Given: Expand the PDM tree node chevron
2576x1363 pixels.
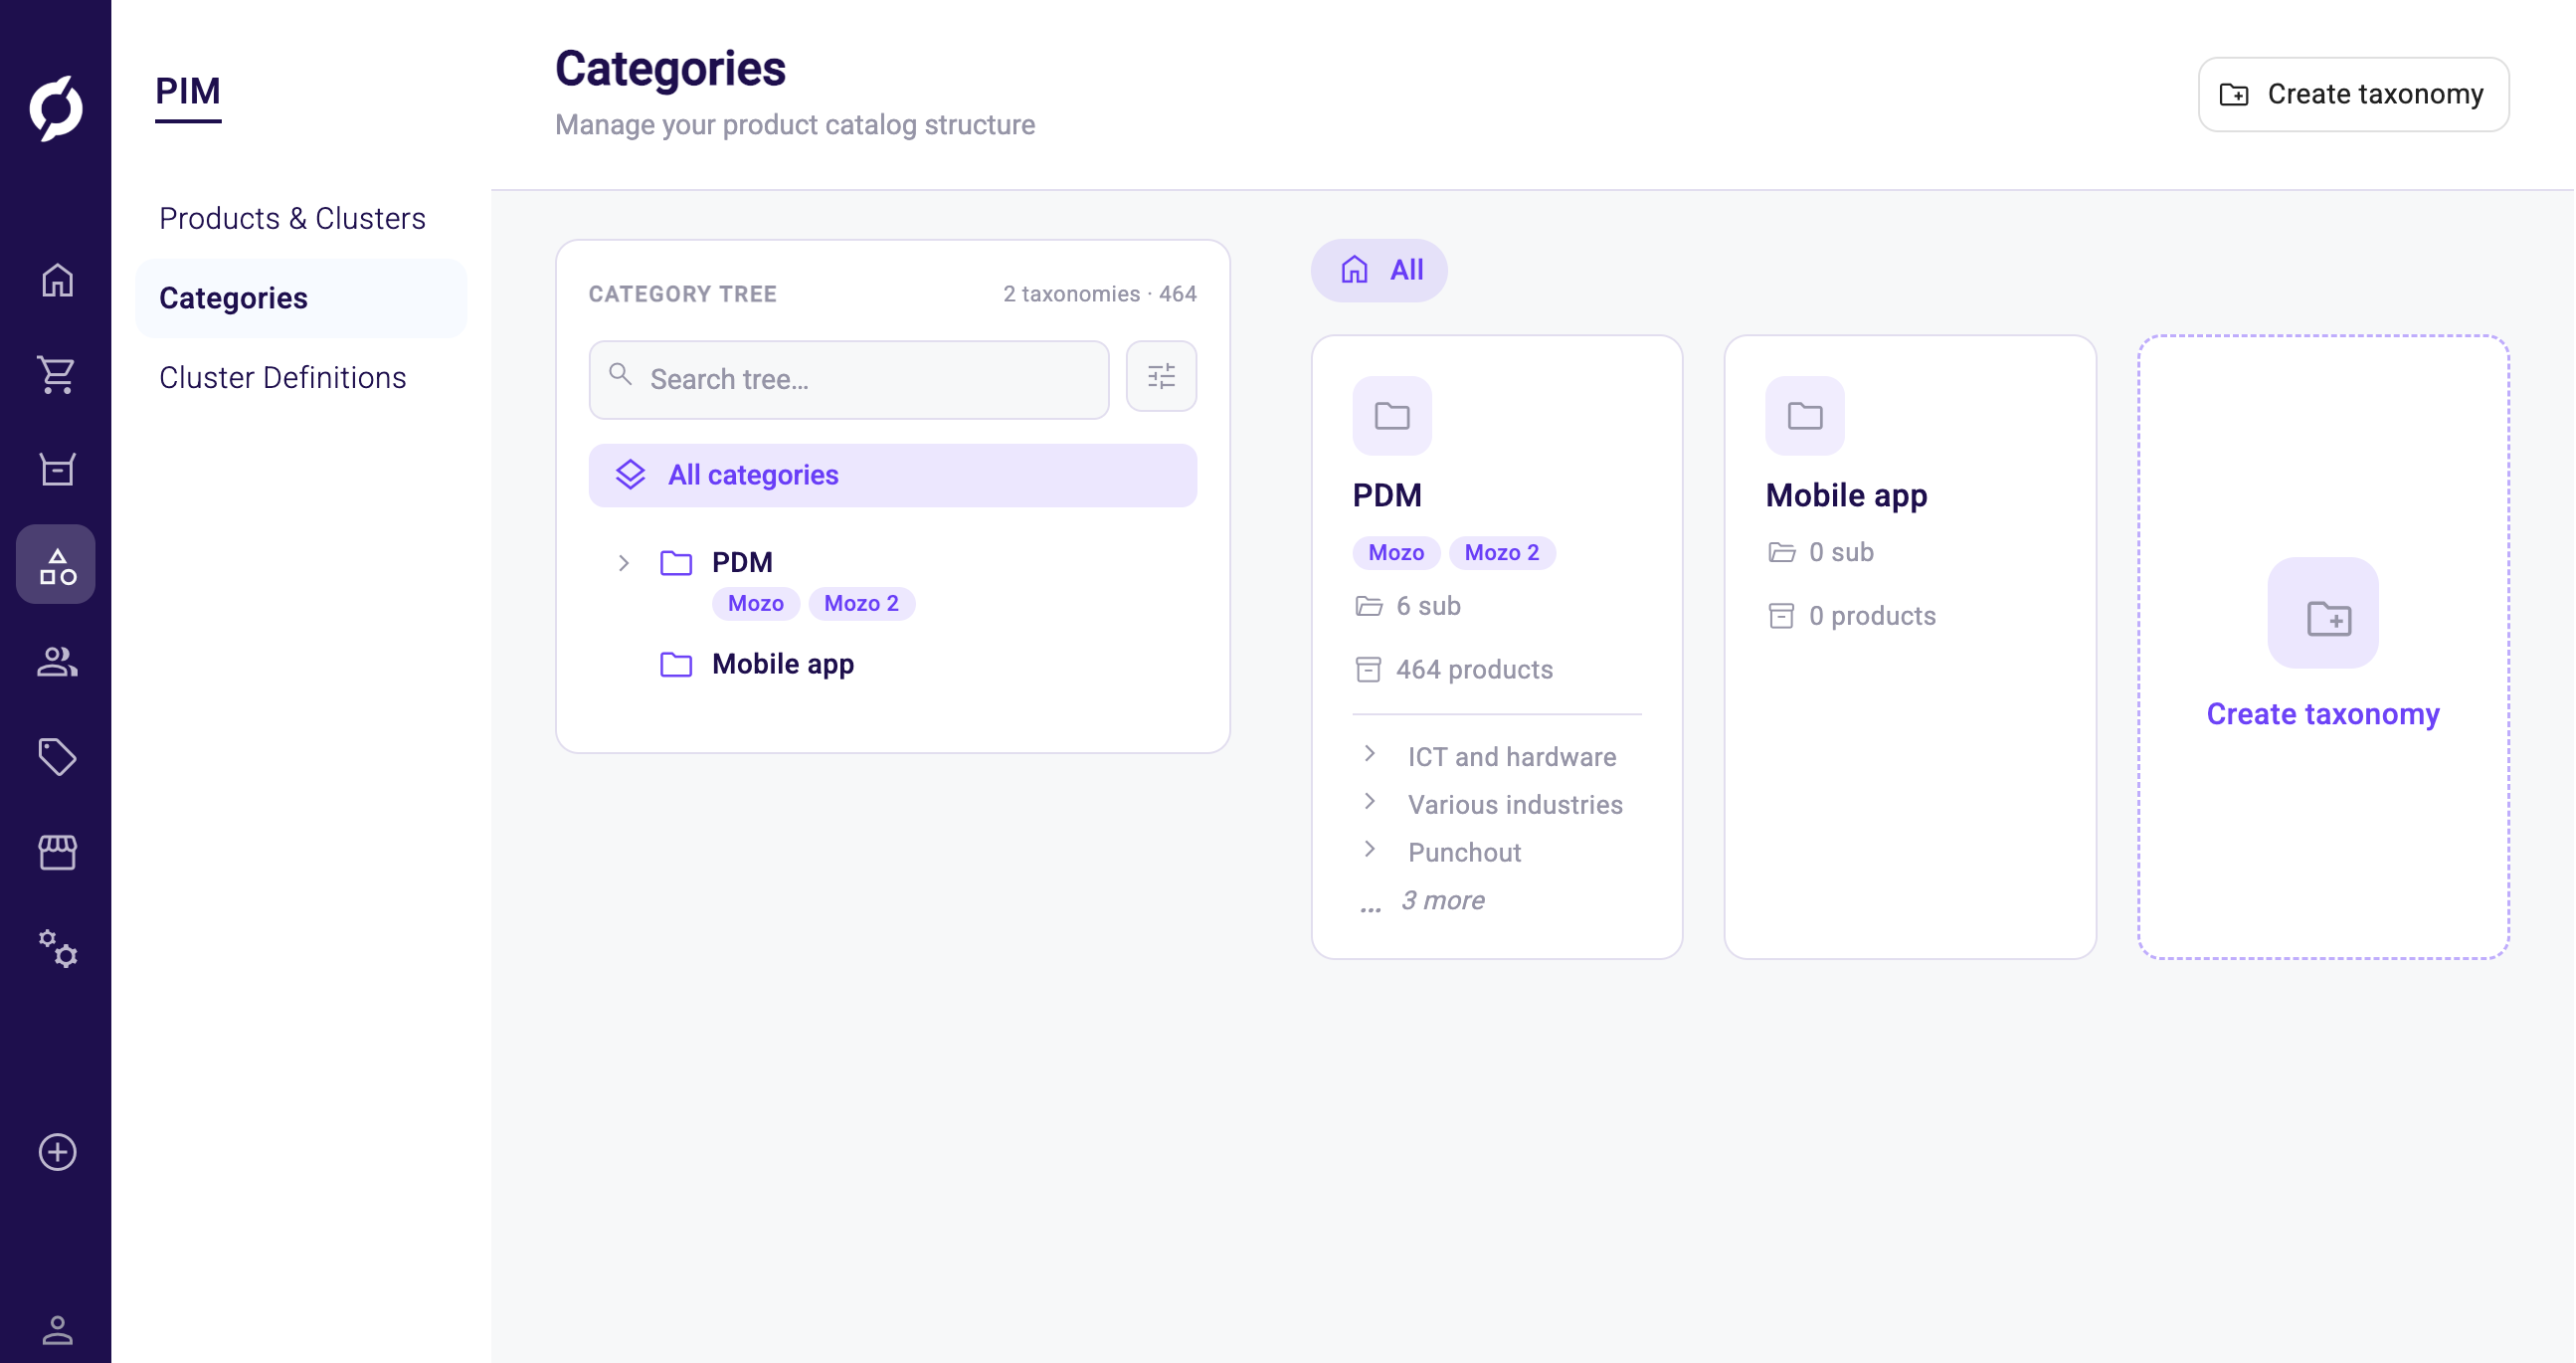Looking at the screenshot, I should coord(623,563).
